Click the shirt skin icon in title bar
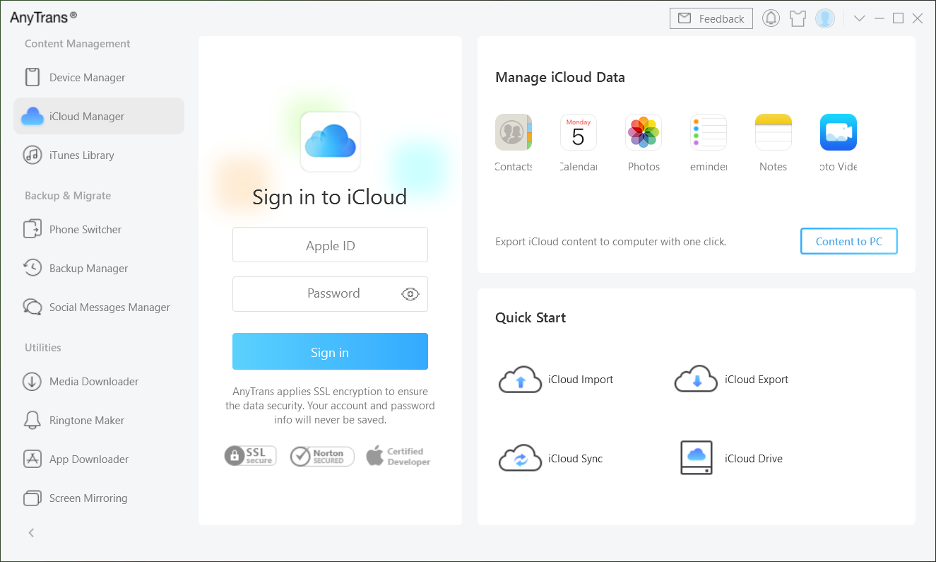Screen dimensions: 936x562 click(798, 19)
